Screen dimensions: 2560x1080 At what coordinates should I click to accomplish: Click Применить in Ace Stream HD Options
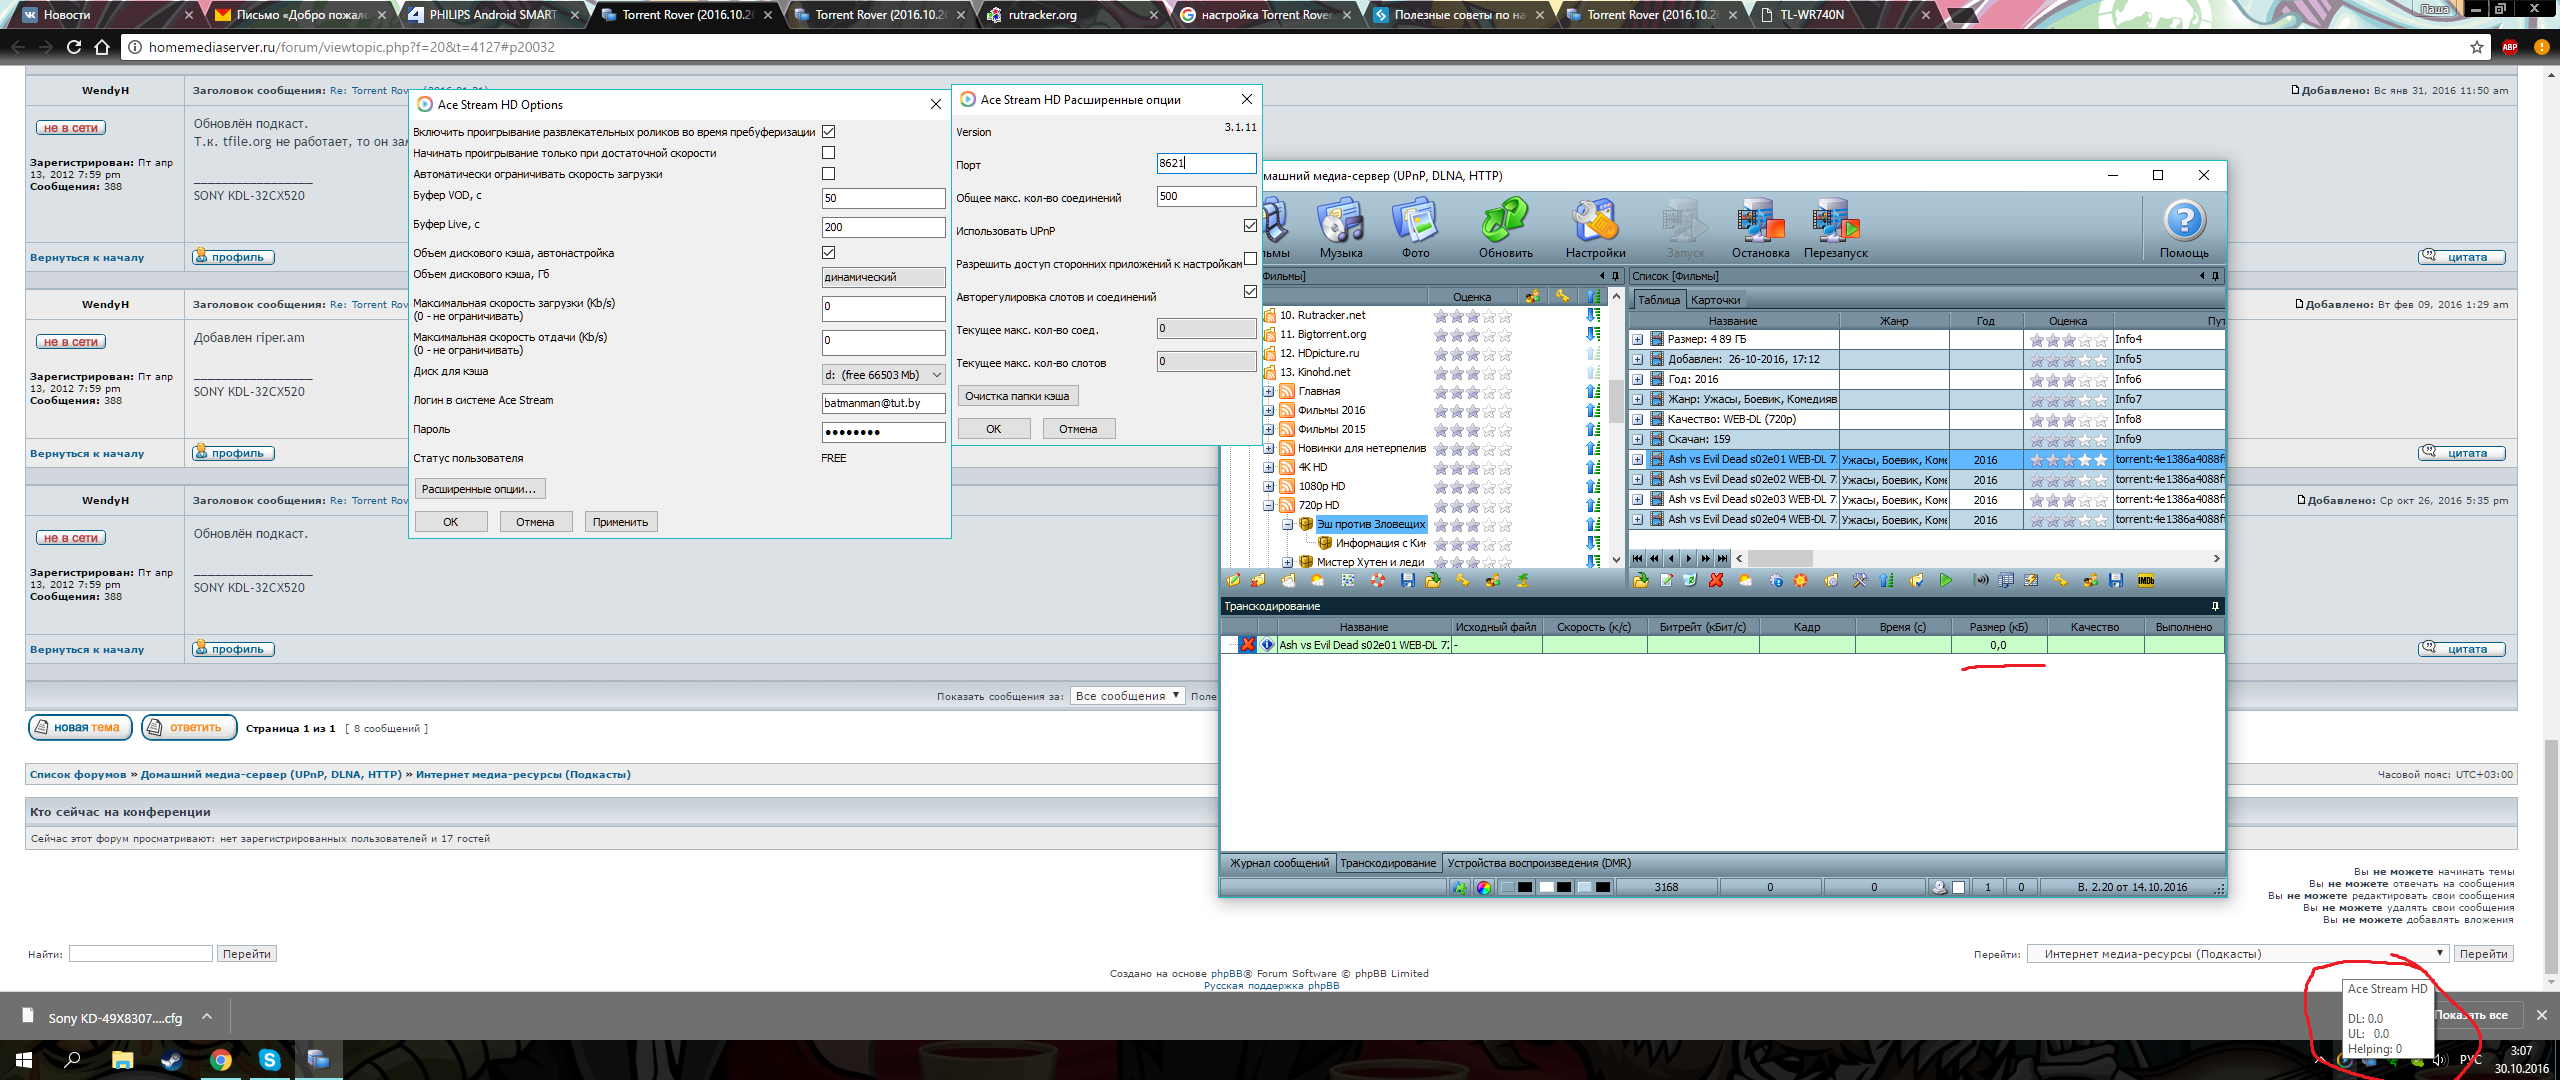(x=620, y=521)
